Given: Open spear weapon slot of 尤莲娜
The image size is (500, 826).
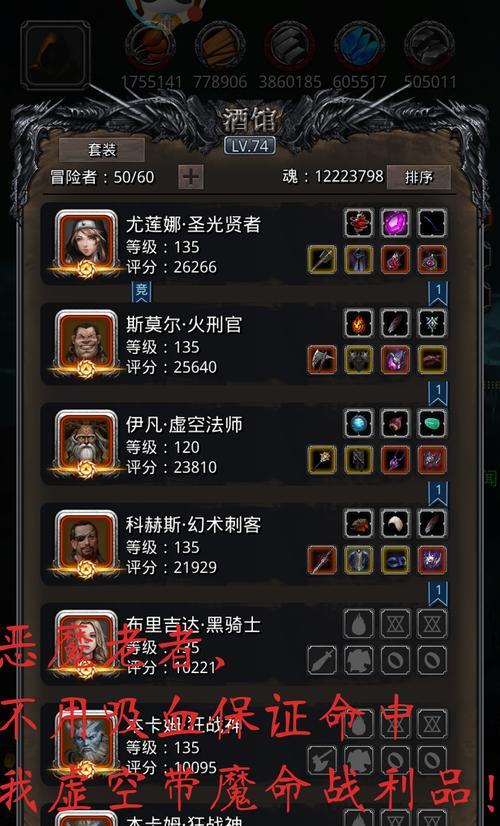Looking at the screenshot, I should 322,259.
